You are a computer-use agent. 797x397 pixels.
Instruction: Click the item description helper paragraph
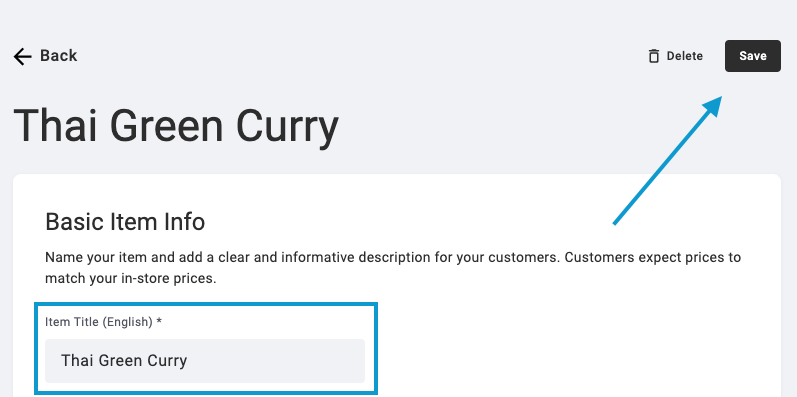[393, 268]
